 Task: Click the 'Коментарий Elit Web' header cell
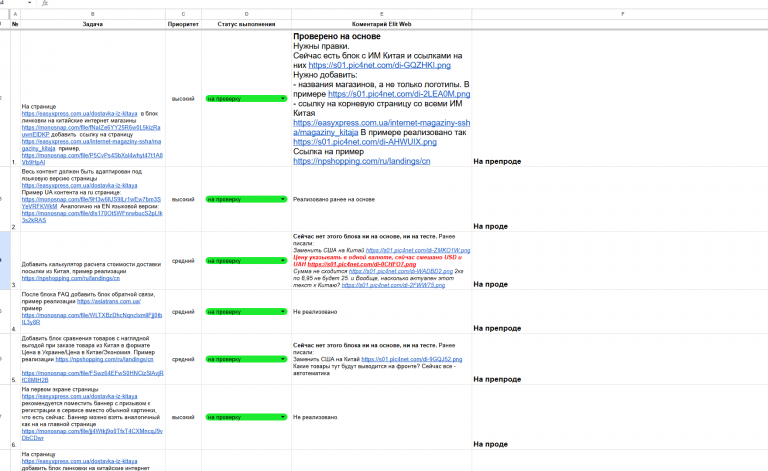coord(382,24)
